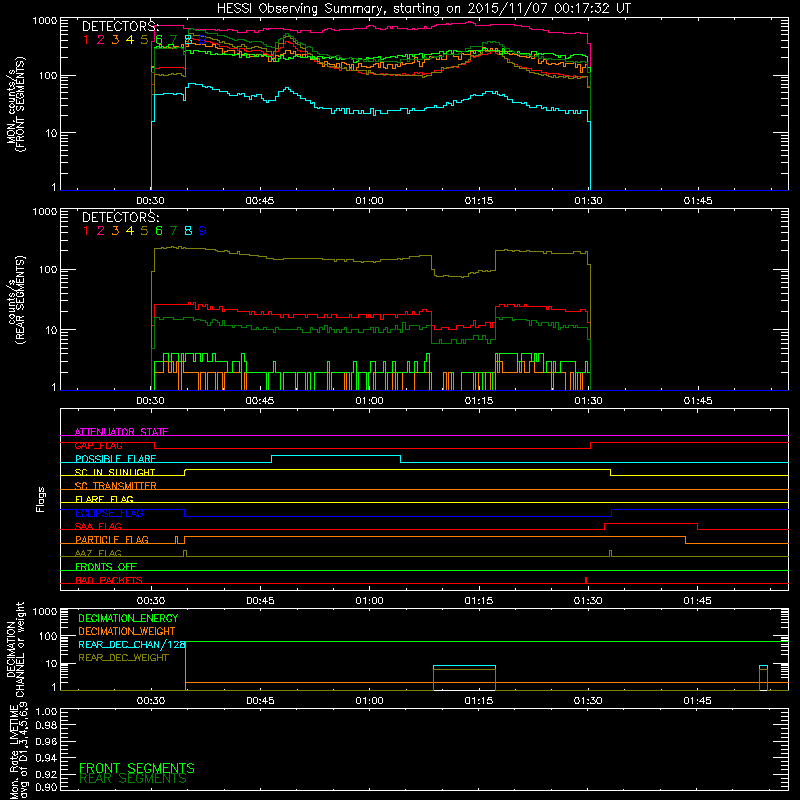
Task: Click the '0.94' tick on the livetime axis
Action: [46, 757]
